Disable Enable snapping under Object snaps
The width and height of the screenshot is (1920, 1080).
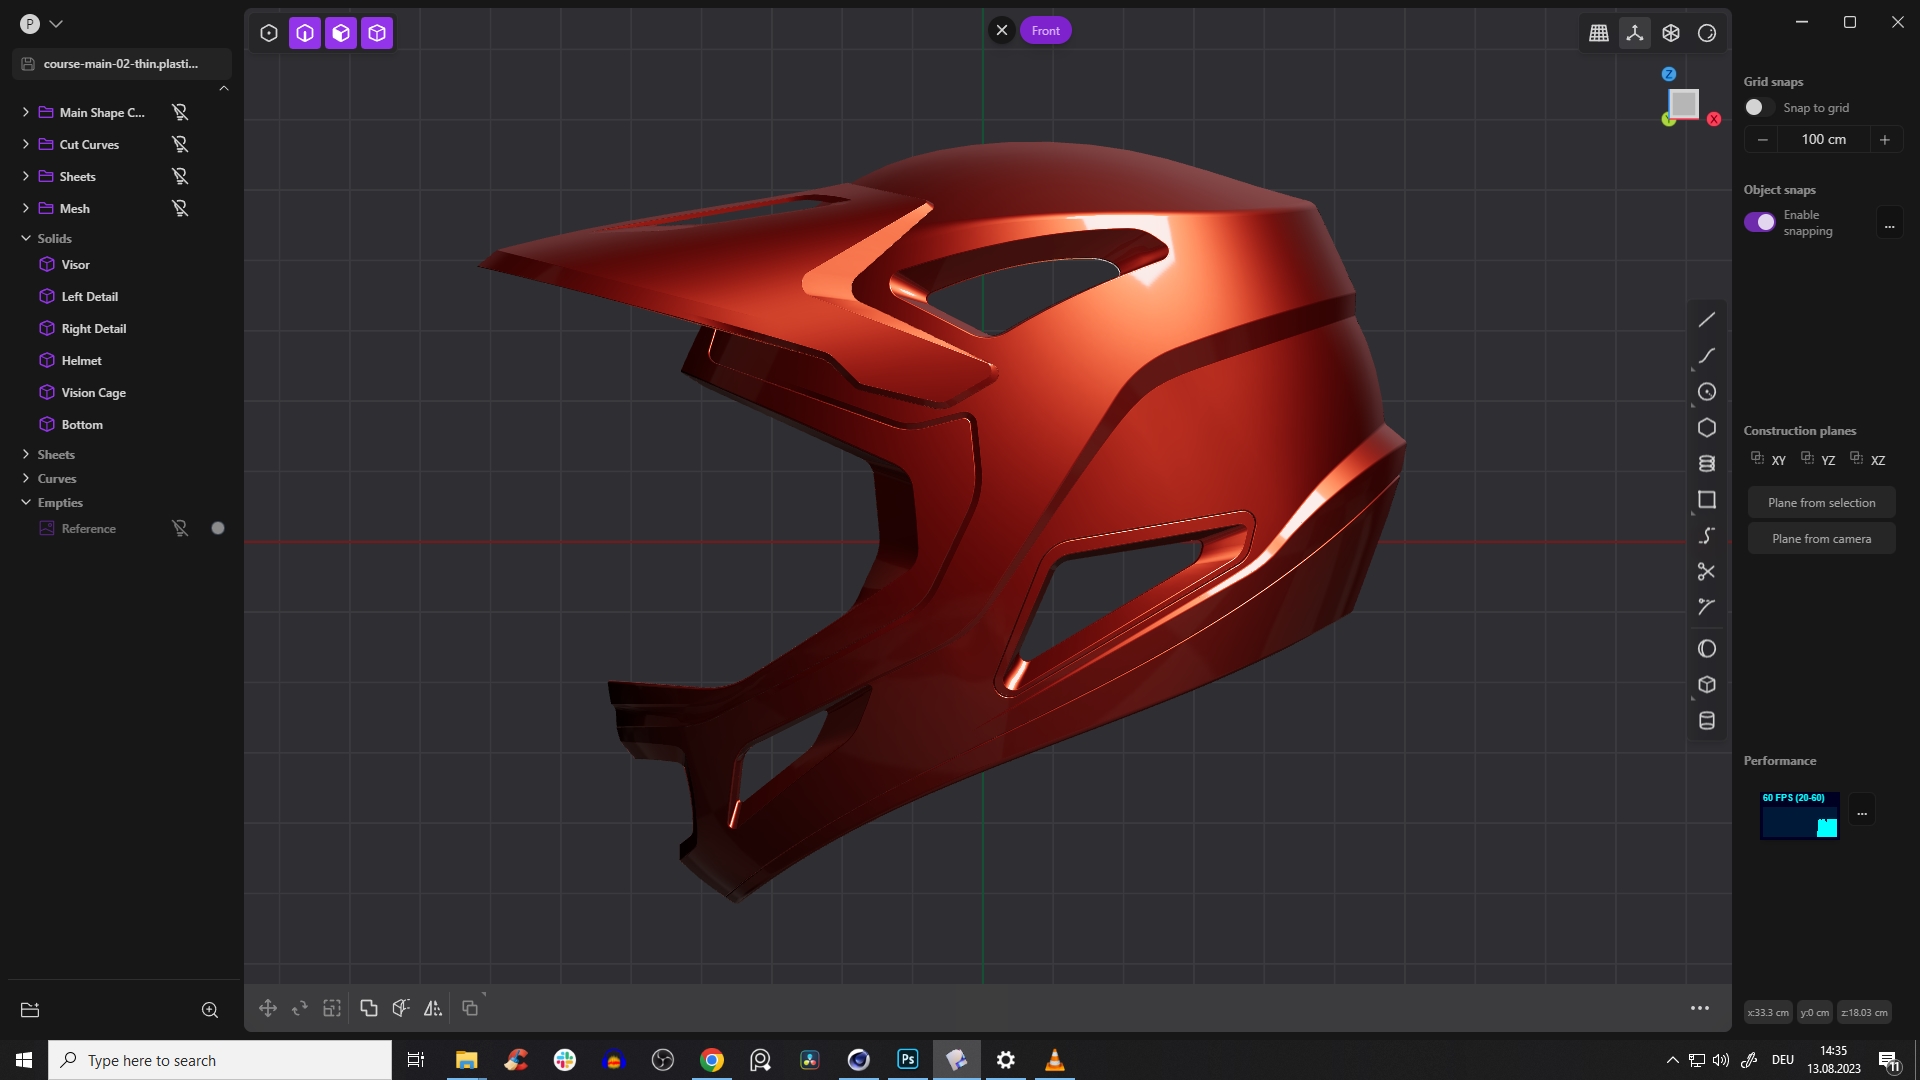point(1760,222)
